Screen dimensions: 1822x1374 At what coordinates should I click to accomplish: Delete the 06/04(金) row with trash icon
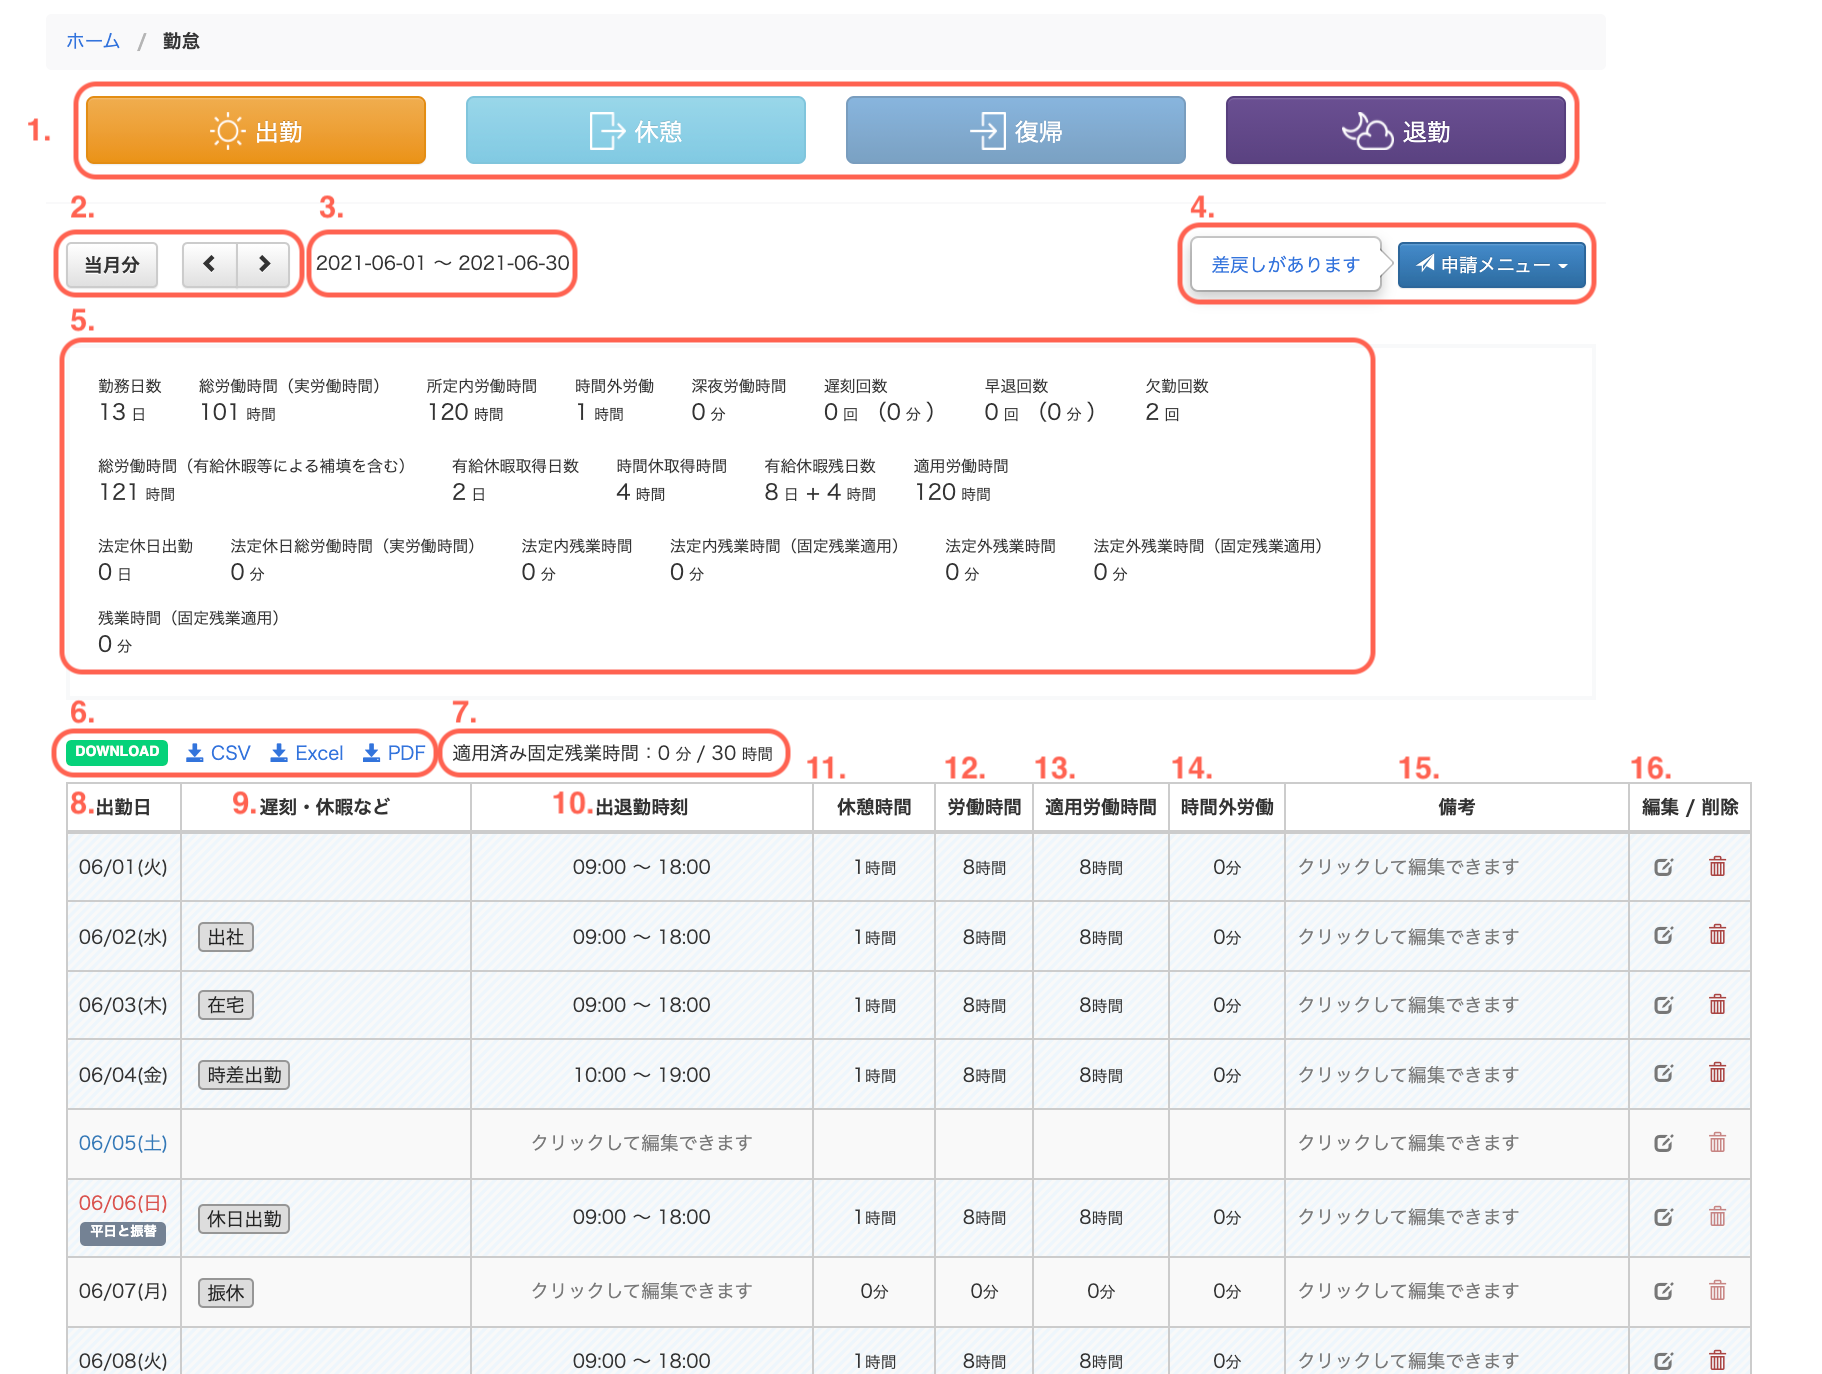[x=1717, y=1072]
